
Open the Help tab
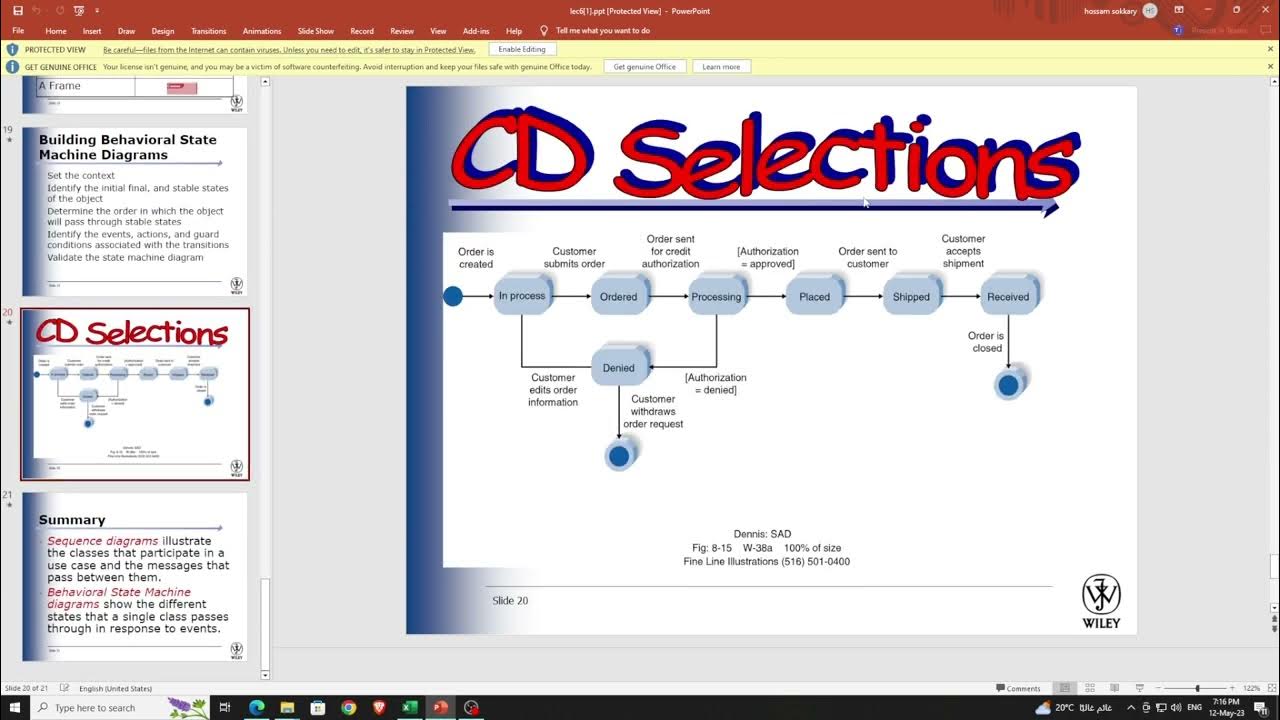pyautogui.click(x=514, y=31)
